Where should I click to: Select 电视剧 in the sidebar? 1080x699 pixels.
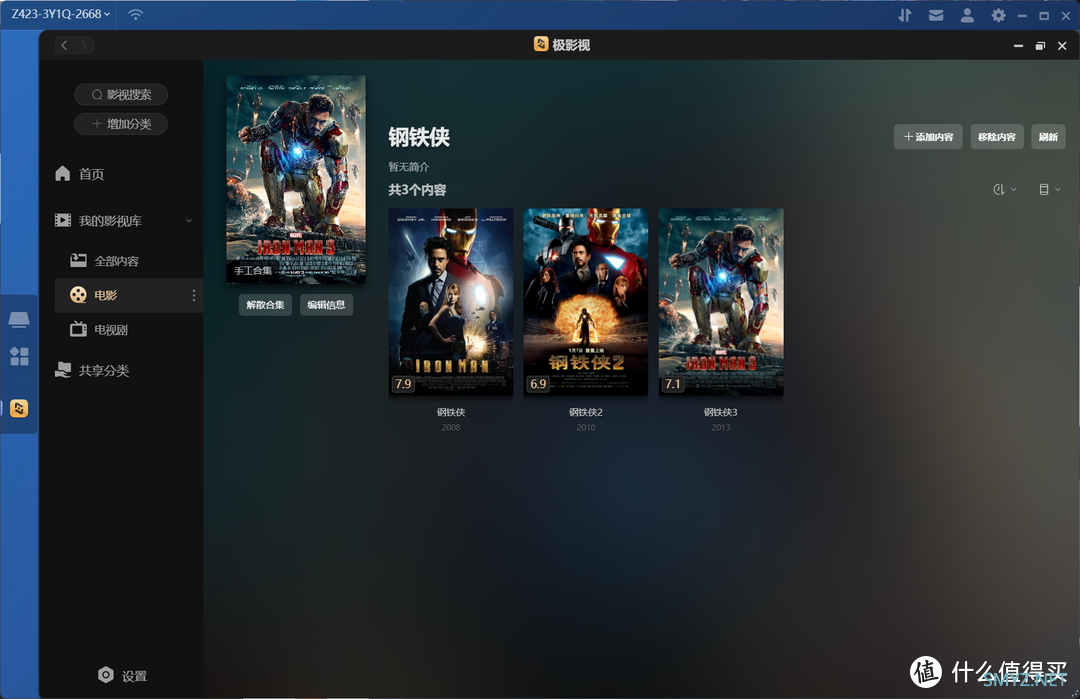tap(110, 330)
